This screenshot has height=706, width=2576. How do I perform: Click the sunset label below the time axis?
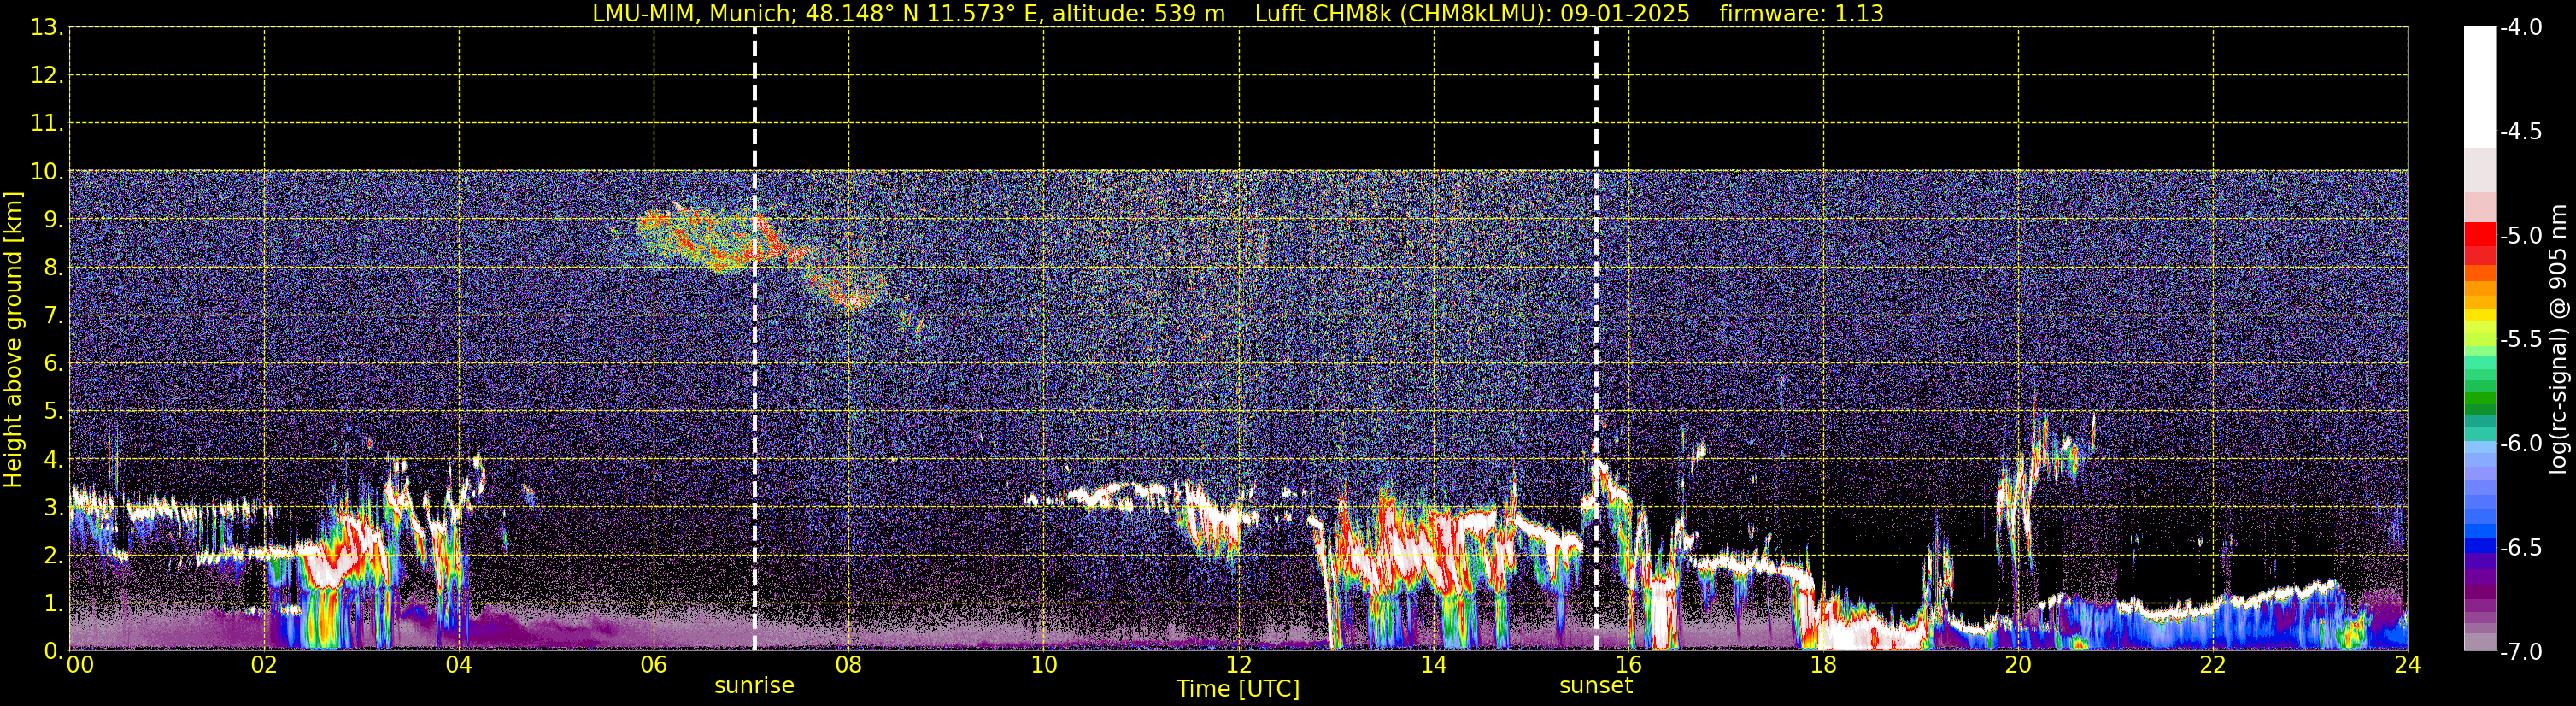(1596, 686)
